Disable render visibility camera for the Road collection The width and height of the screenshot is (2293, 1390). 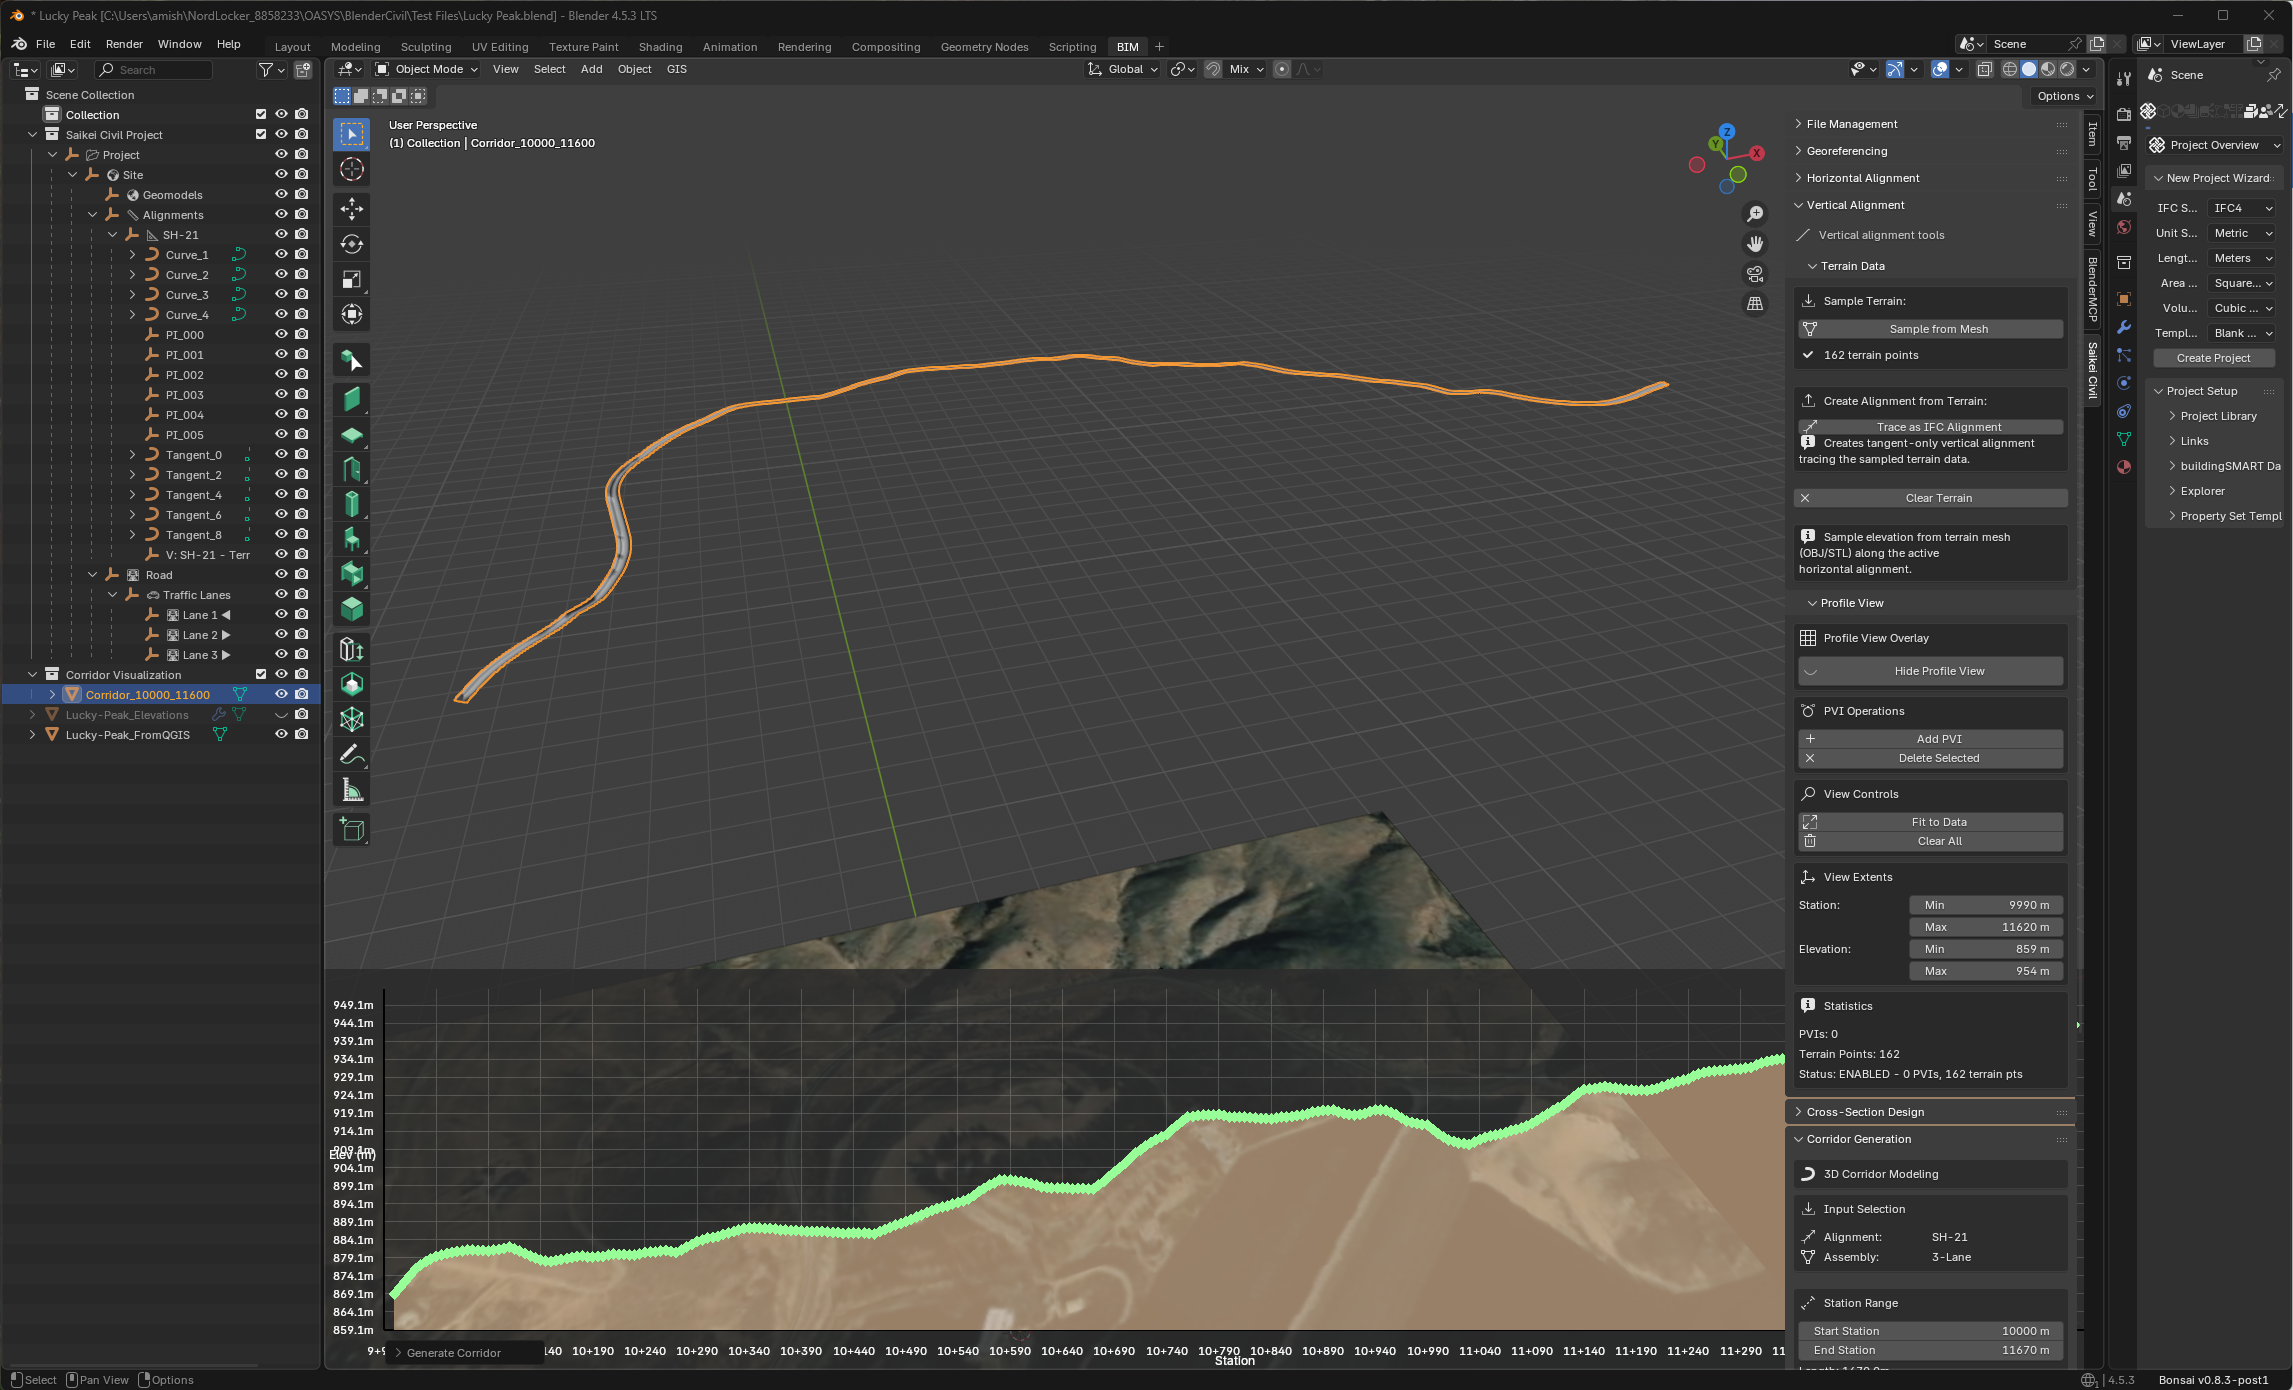pyautogui.click(x=301, y=574)
